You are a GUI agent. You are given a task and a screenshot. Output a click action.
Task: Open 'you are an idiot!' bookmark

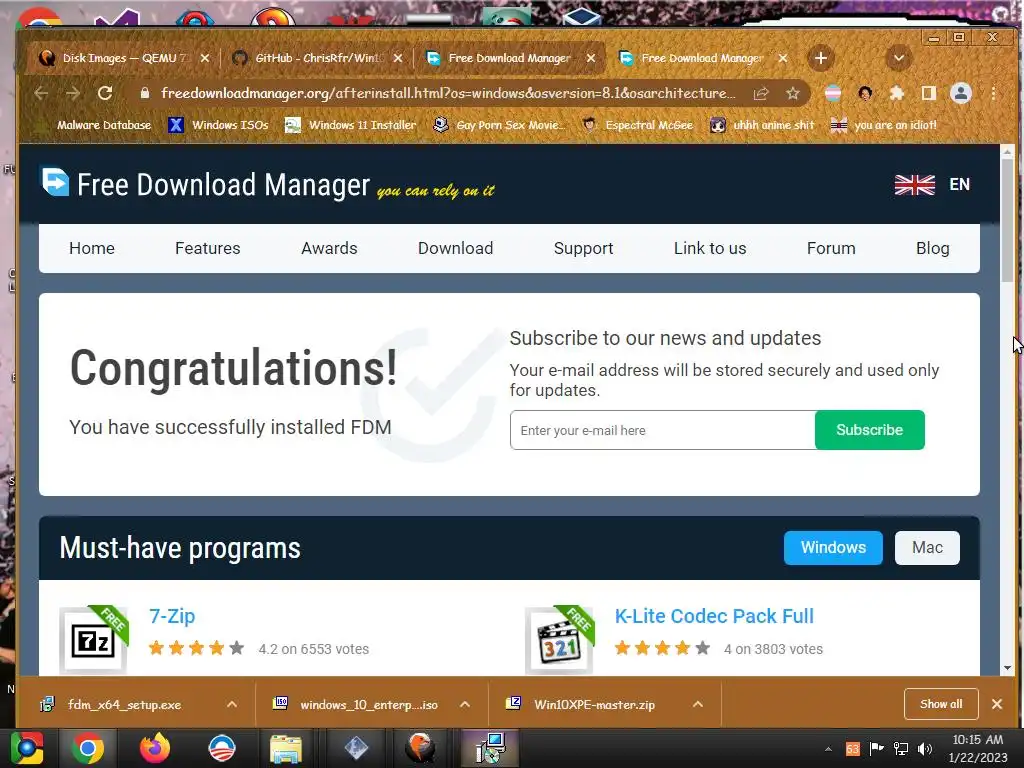[884, 125]
